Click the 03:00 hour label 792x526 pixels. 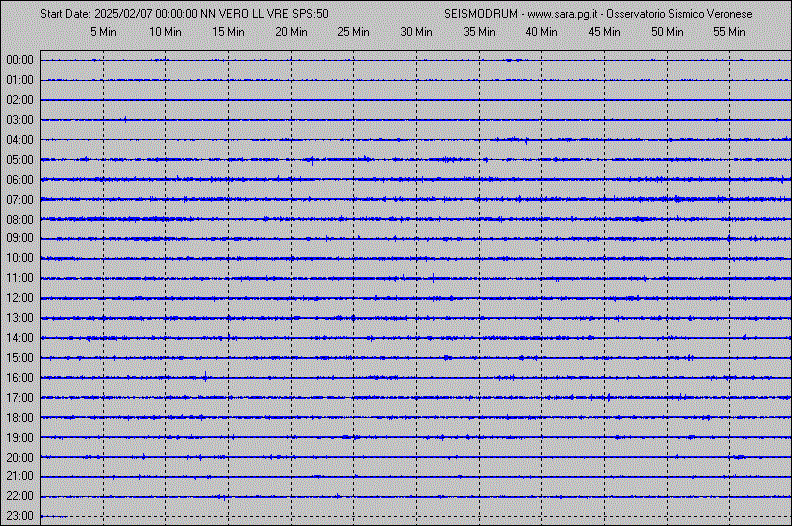(x=20, y=120)
